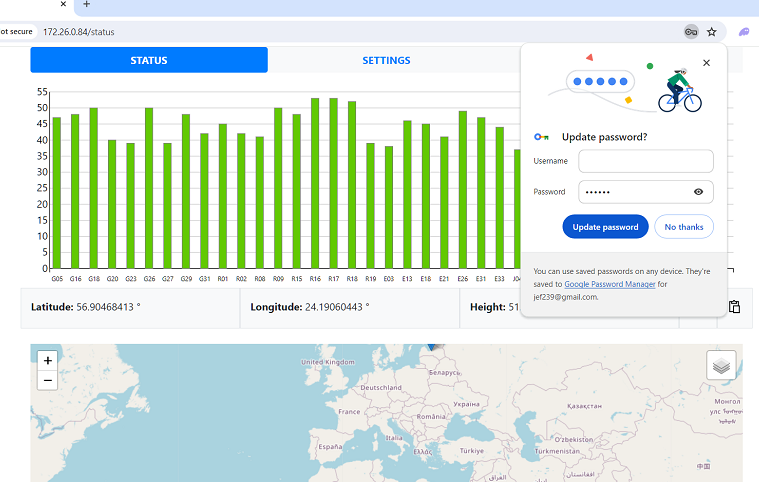Close the current browser tab

point(63,4)
